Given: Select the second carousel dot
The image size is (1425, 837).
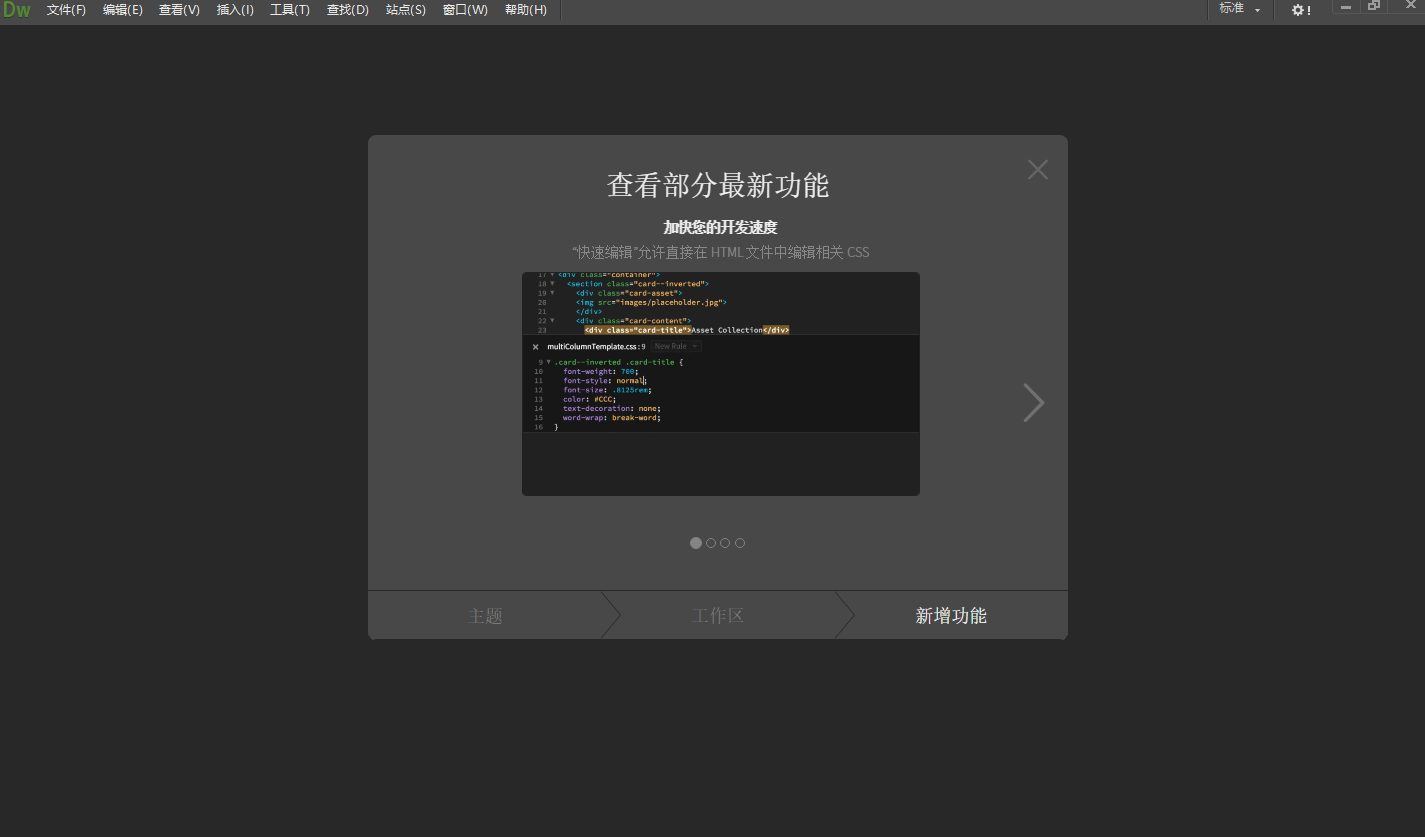Looking at the screenshot, I should (x=710, y=542).
